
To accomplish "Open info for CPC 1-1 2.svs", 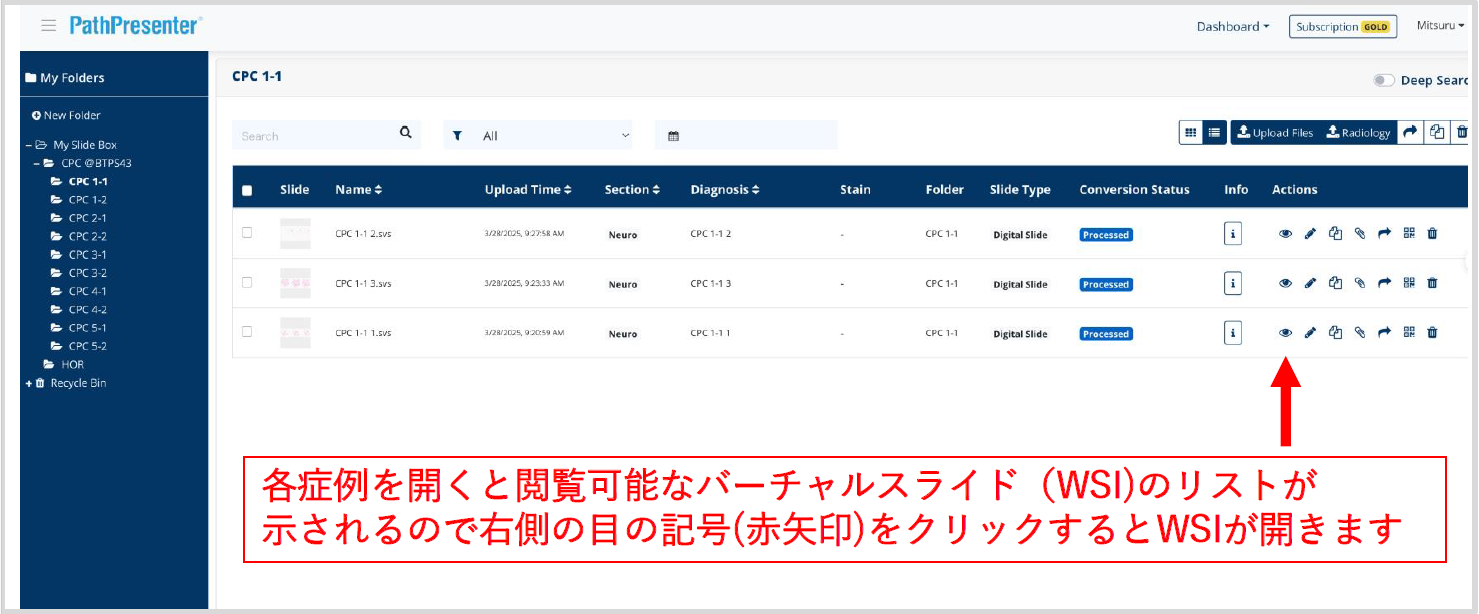I will pyautogui.click(x=1233, y=234).
